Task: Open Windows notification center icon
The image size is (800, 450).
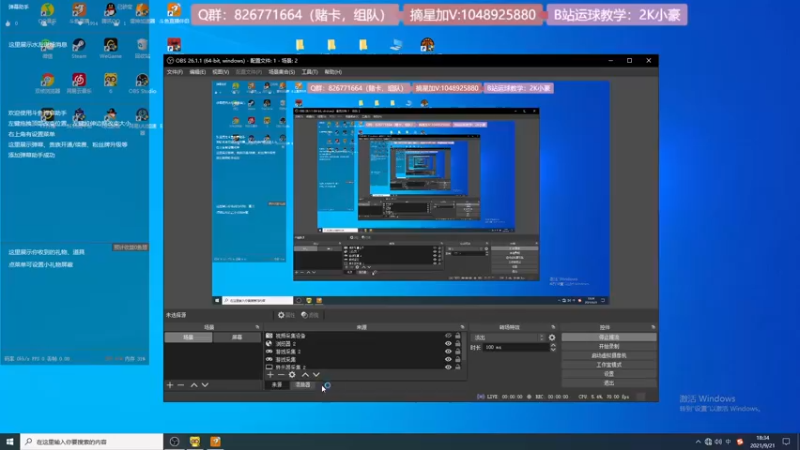Action: 786,441
